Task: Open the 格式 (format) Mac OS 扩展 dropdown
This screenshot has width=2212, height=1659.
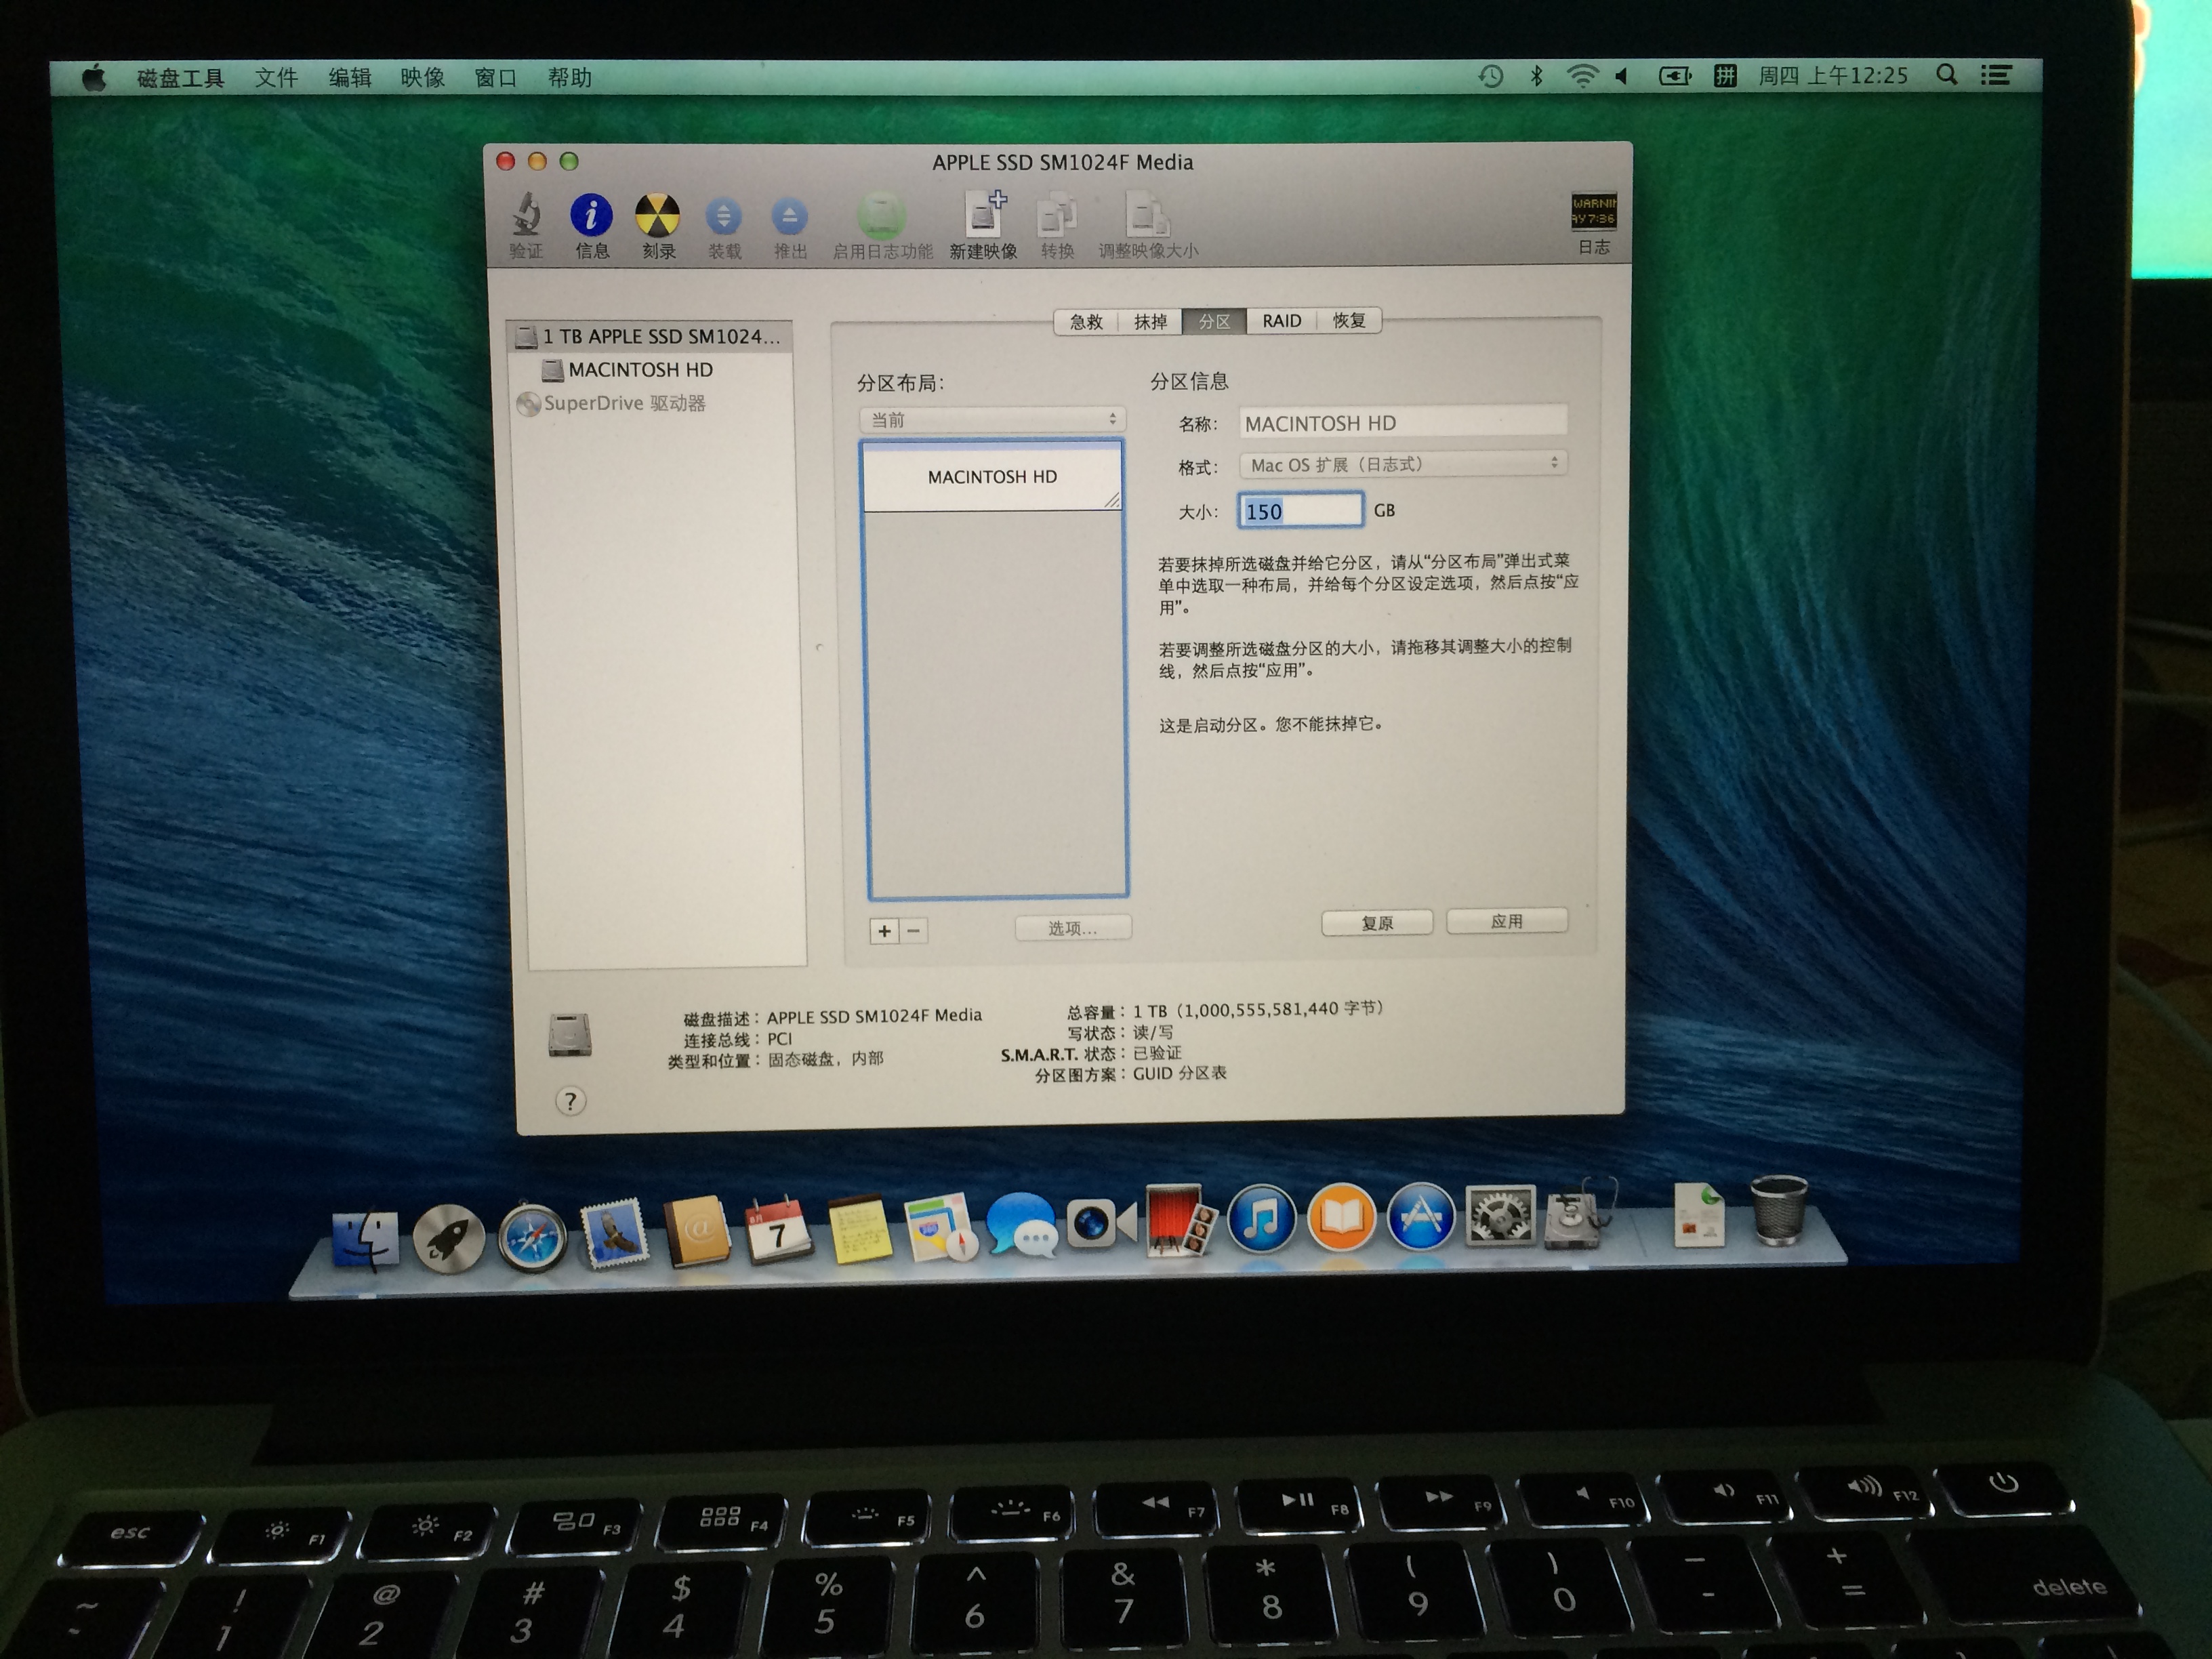Action: pyautogui.click(x=1403, y=464)
